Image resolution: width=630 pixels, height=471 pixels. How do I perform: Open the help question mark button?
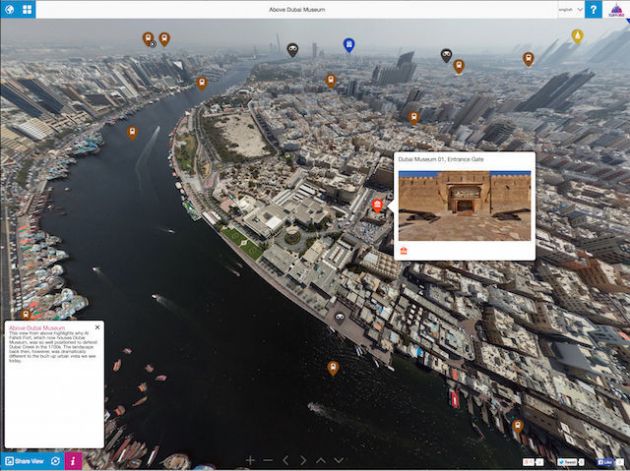(593, 9)
